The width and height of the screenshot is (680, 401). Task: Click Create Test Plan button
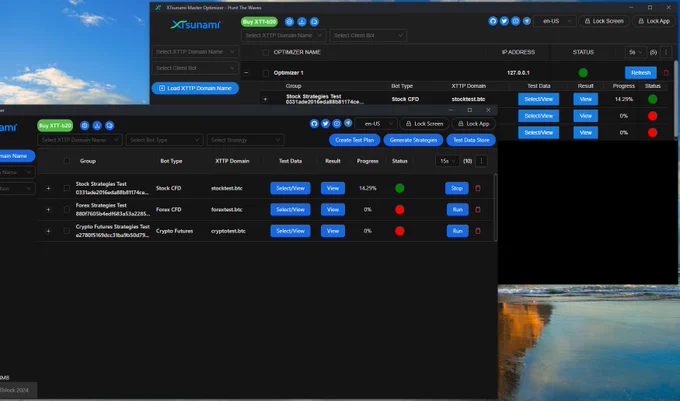(x=354, y=140)
